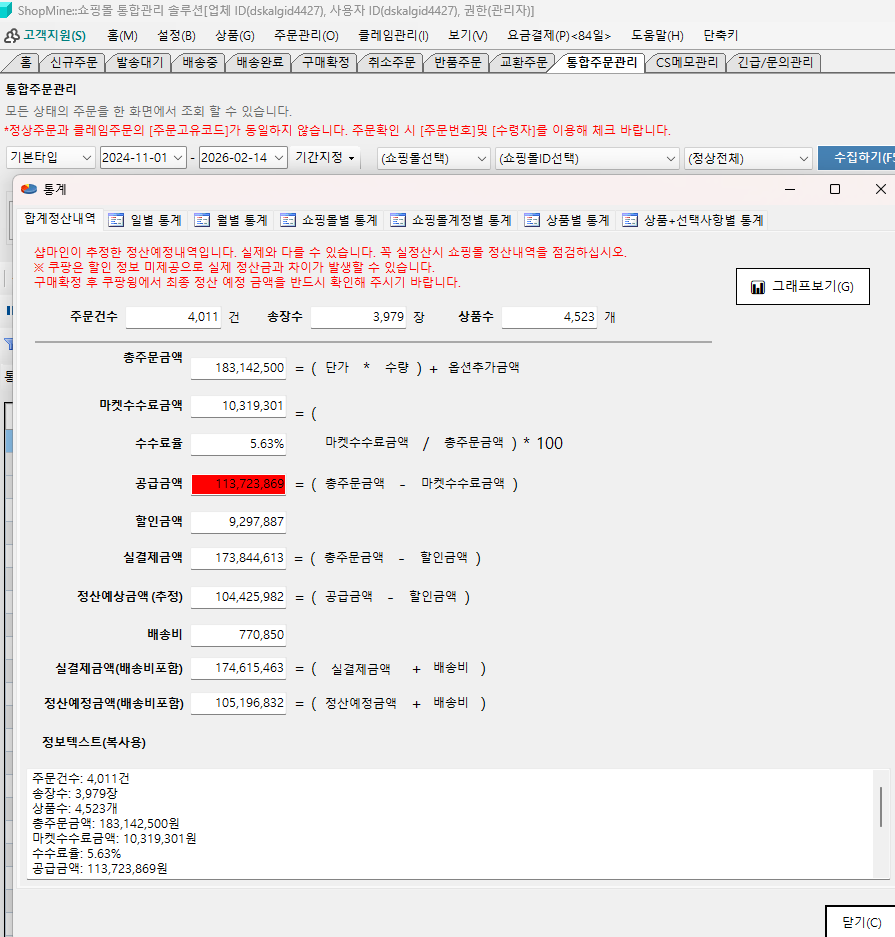Open the 주문관리(O) menu
The width and height of the screenshot is (895, 937).
tap(305, 36)
